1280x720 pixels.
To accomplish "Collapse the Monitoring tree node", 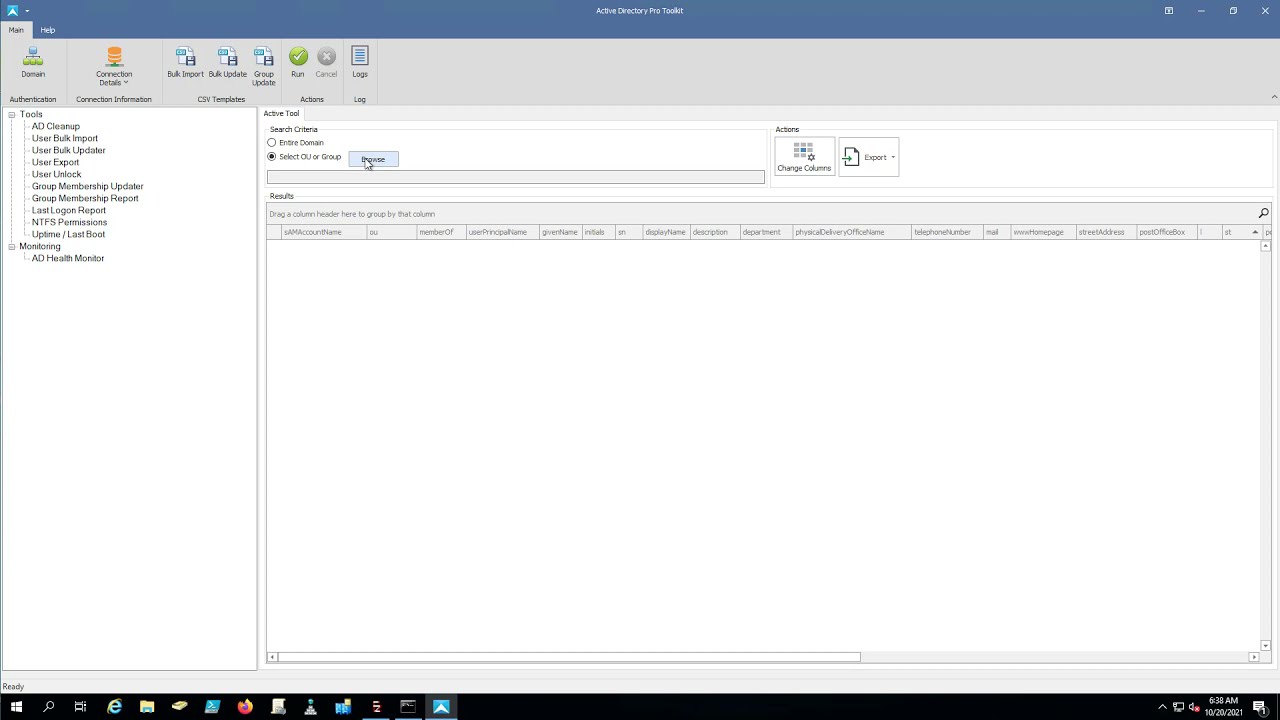I will click(x=12, y=246).
